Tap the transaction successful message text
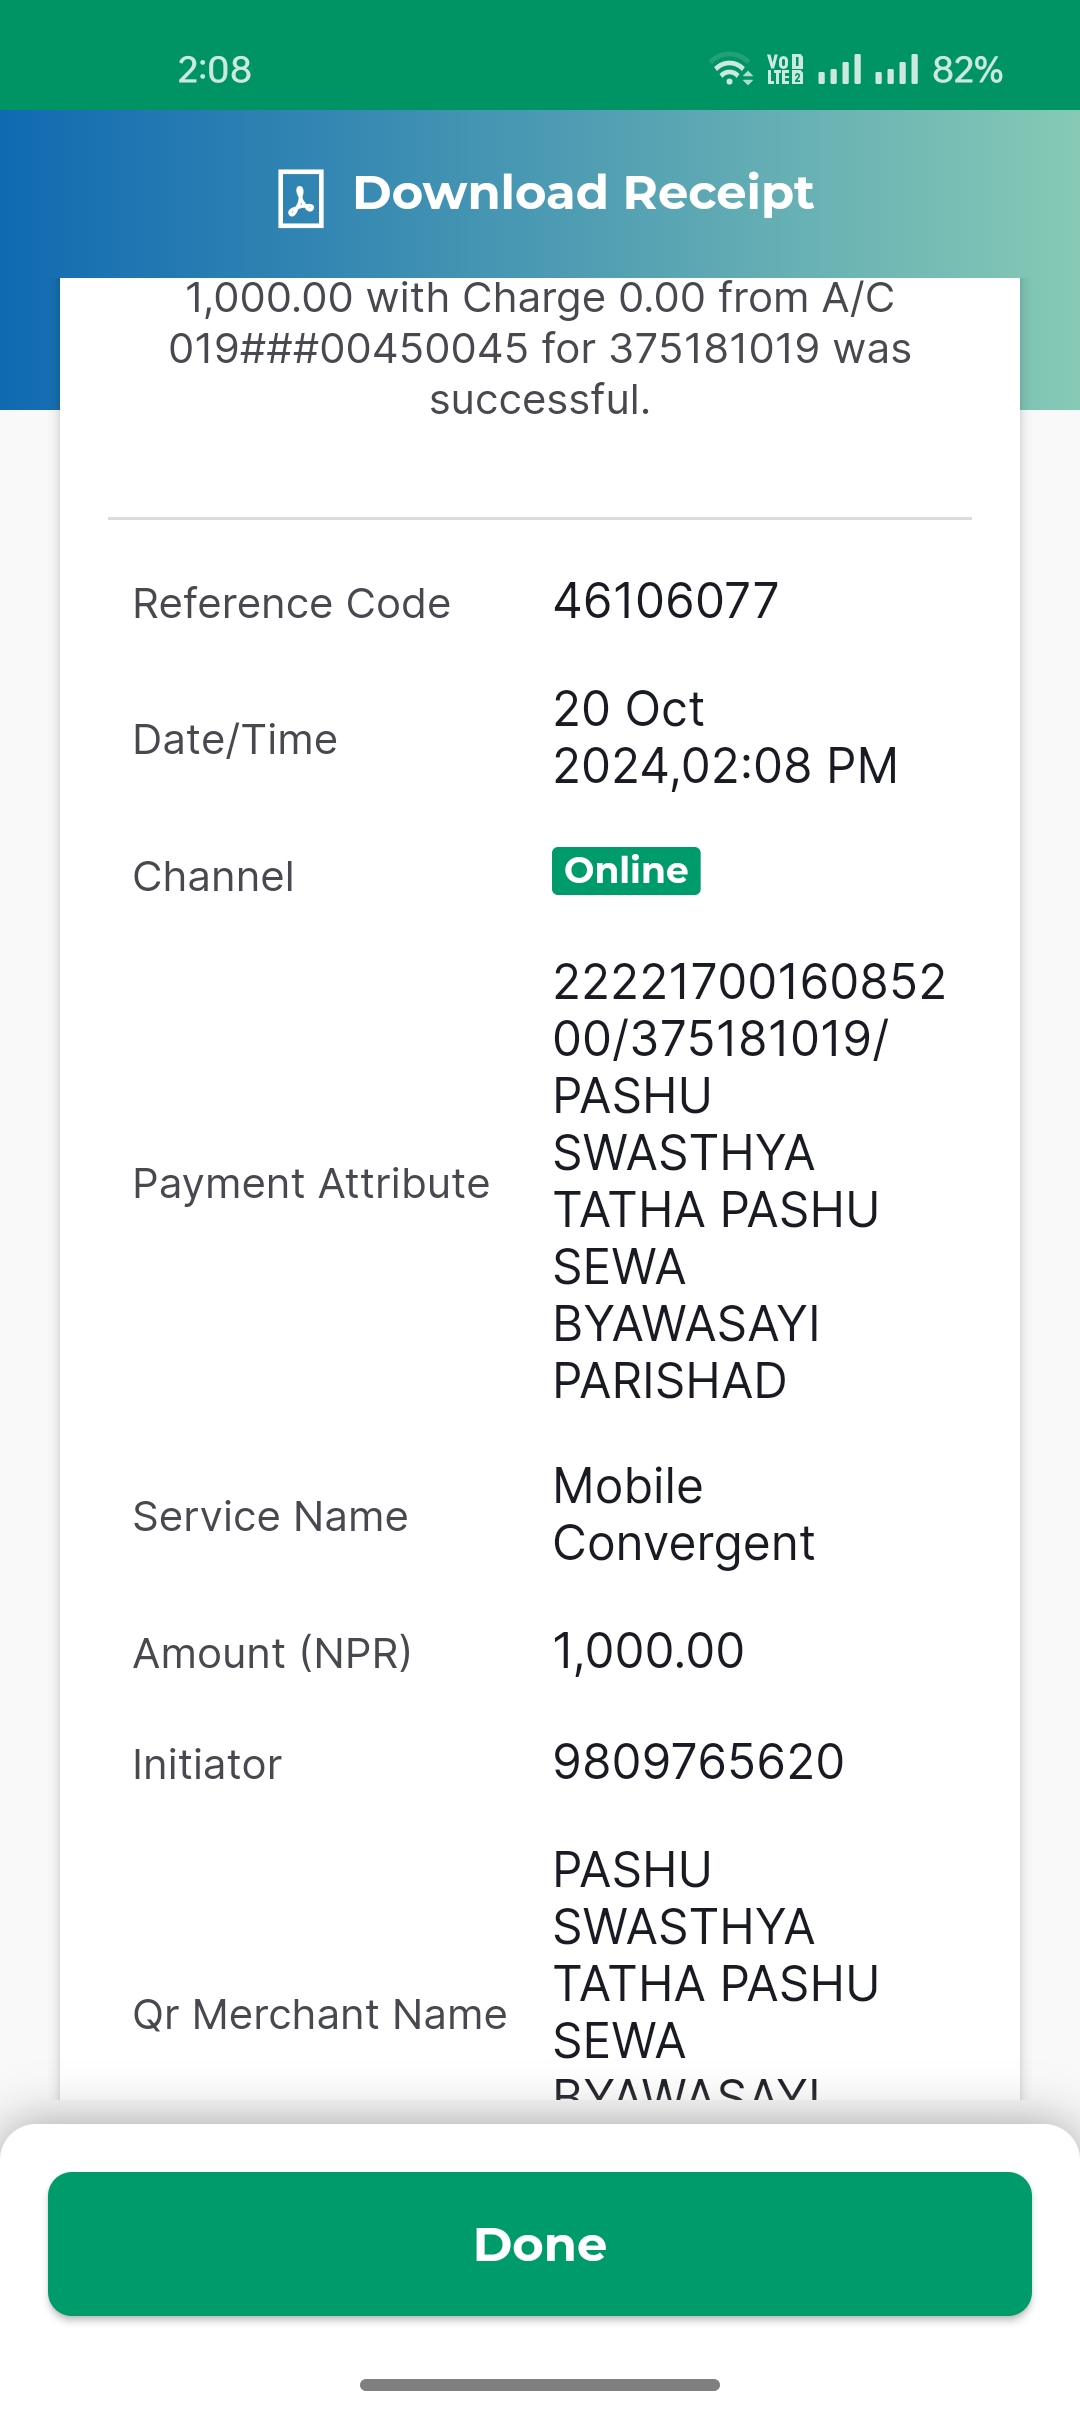The width and height of the screenshot is (1080, 2412). [x=540, y=348]
